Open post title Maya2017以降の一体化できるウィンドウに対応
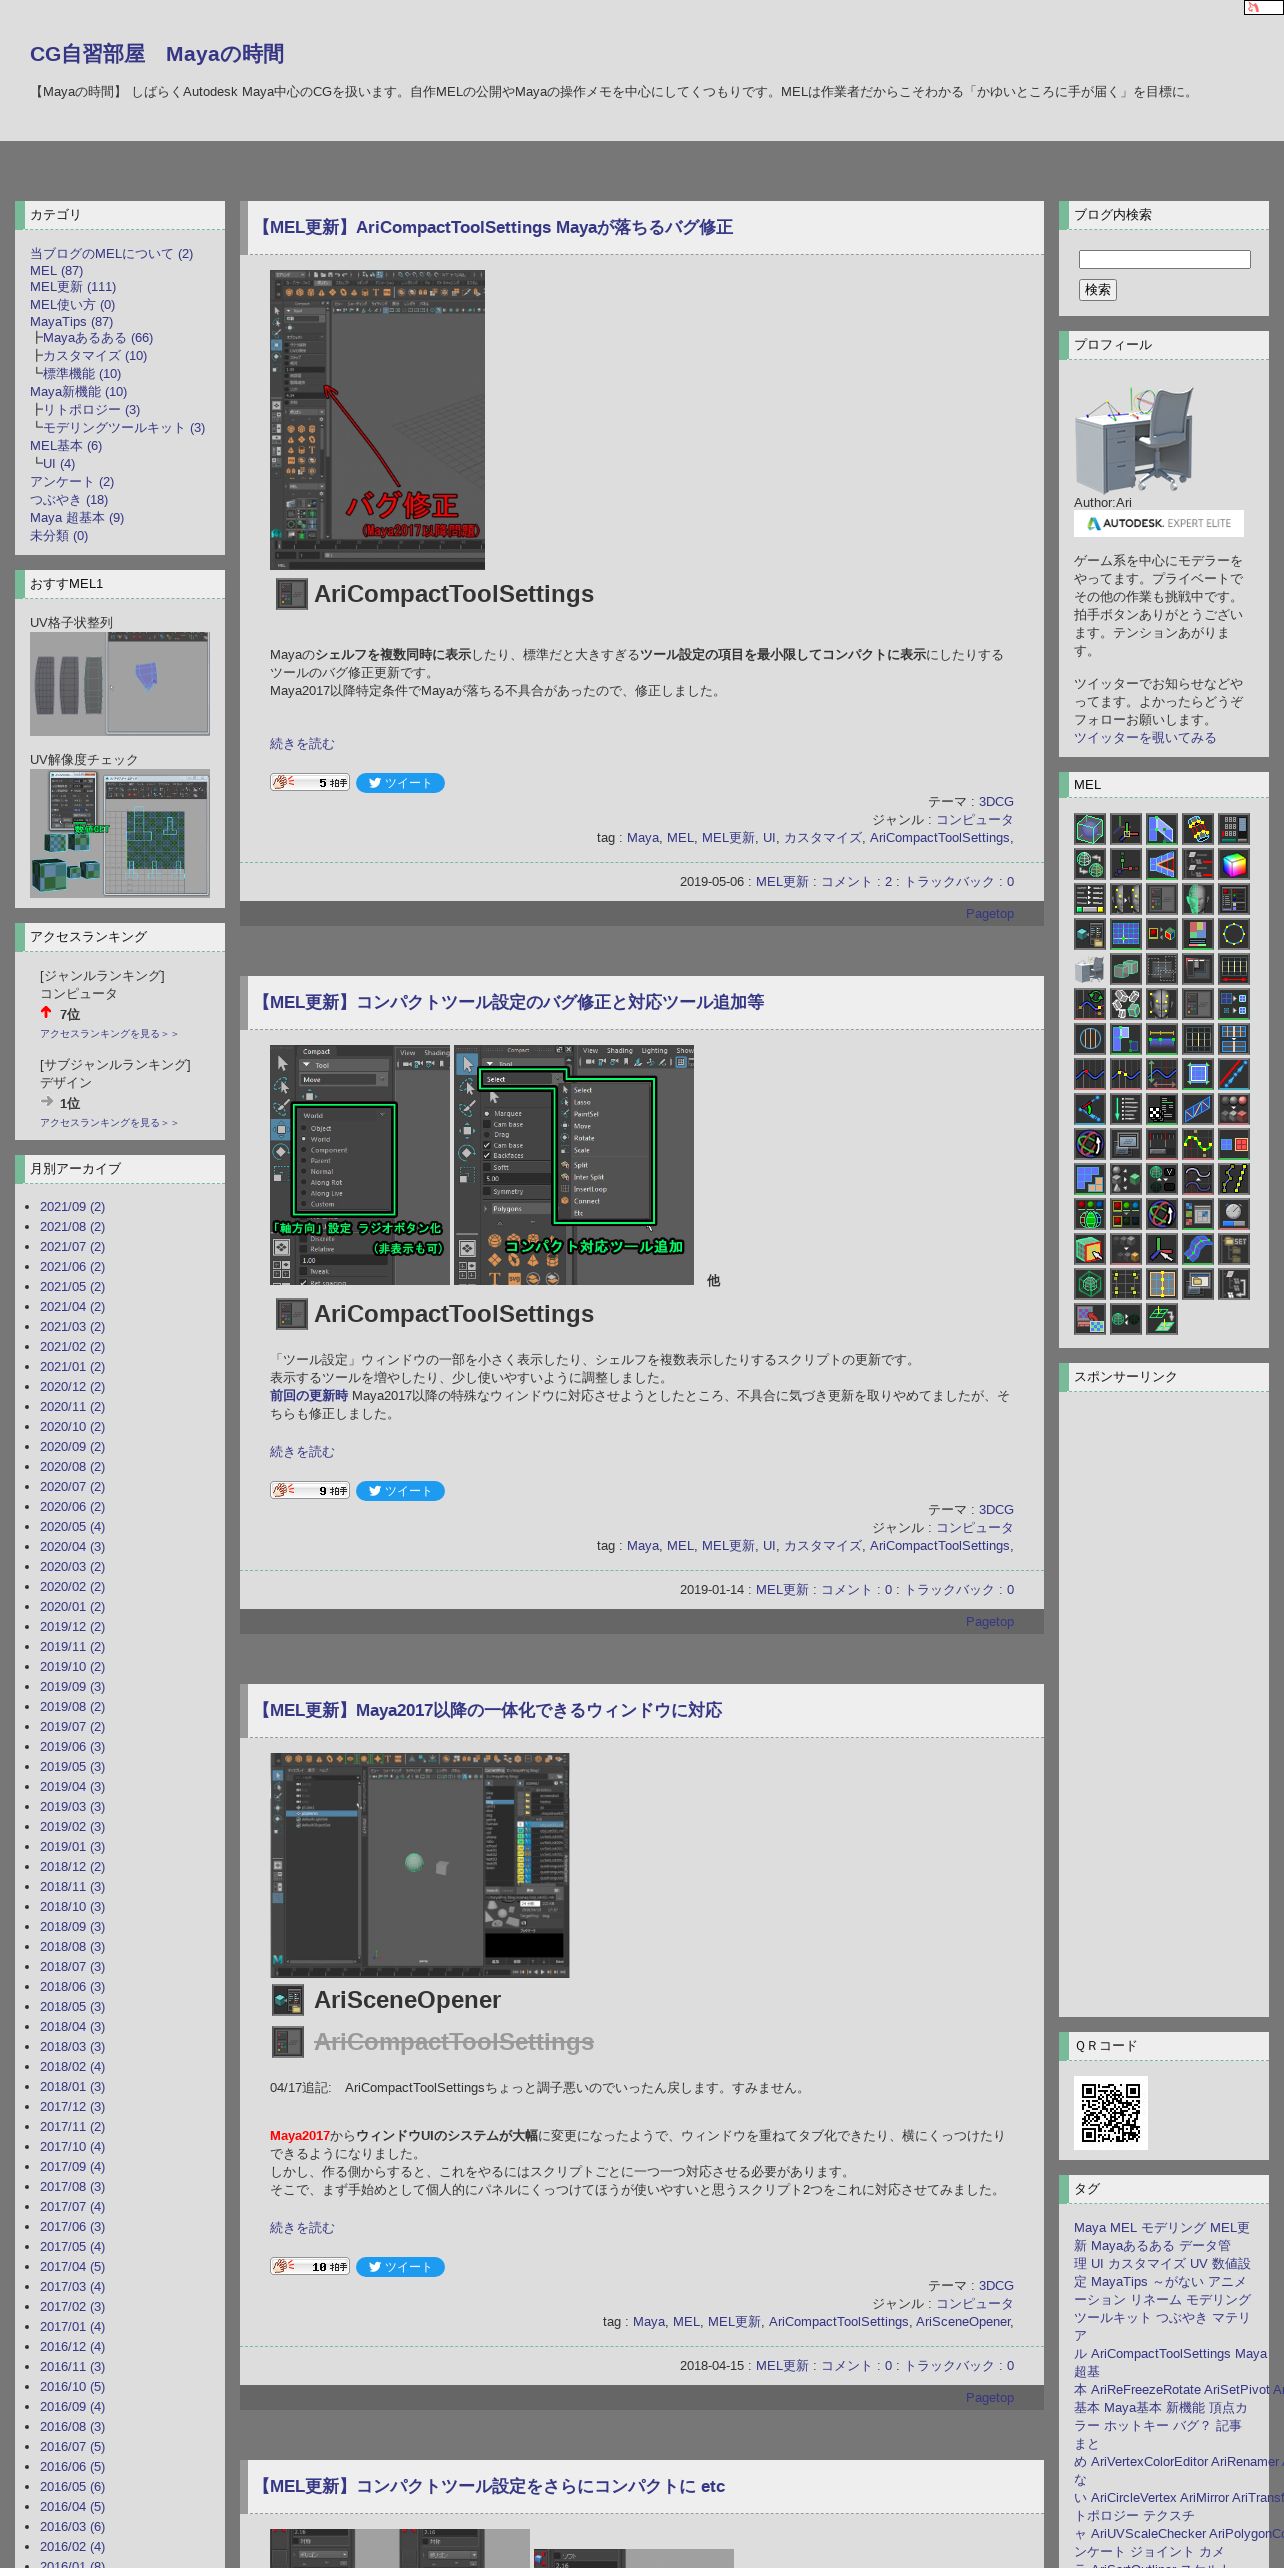 pyautogui.click(x=488, y=1710)
